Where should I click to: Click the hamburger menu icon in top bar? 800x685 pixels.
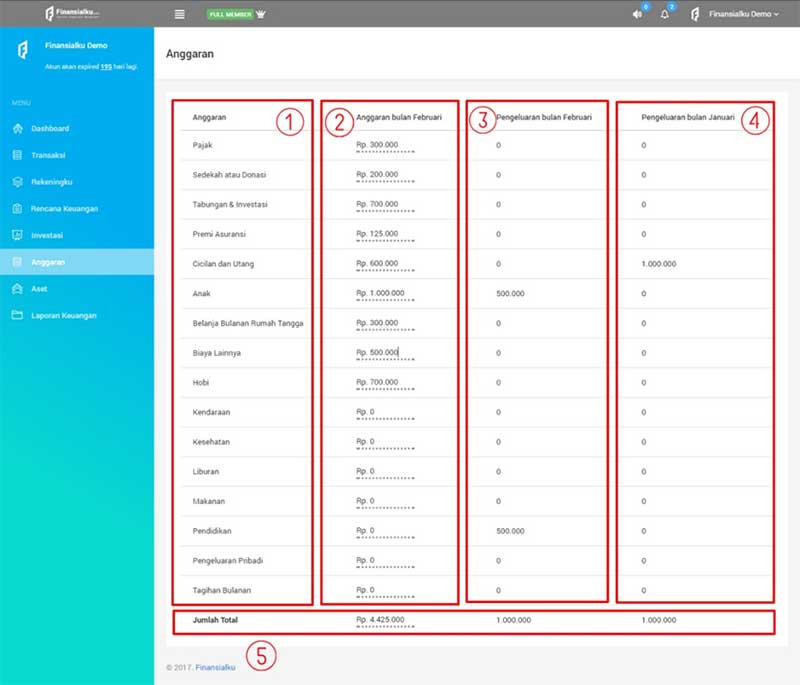pos(179,14)
